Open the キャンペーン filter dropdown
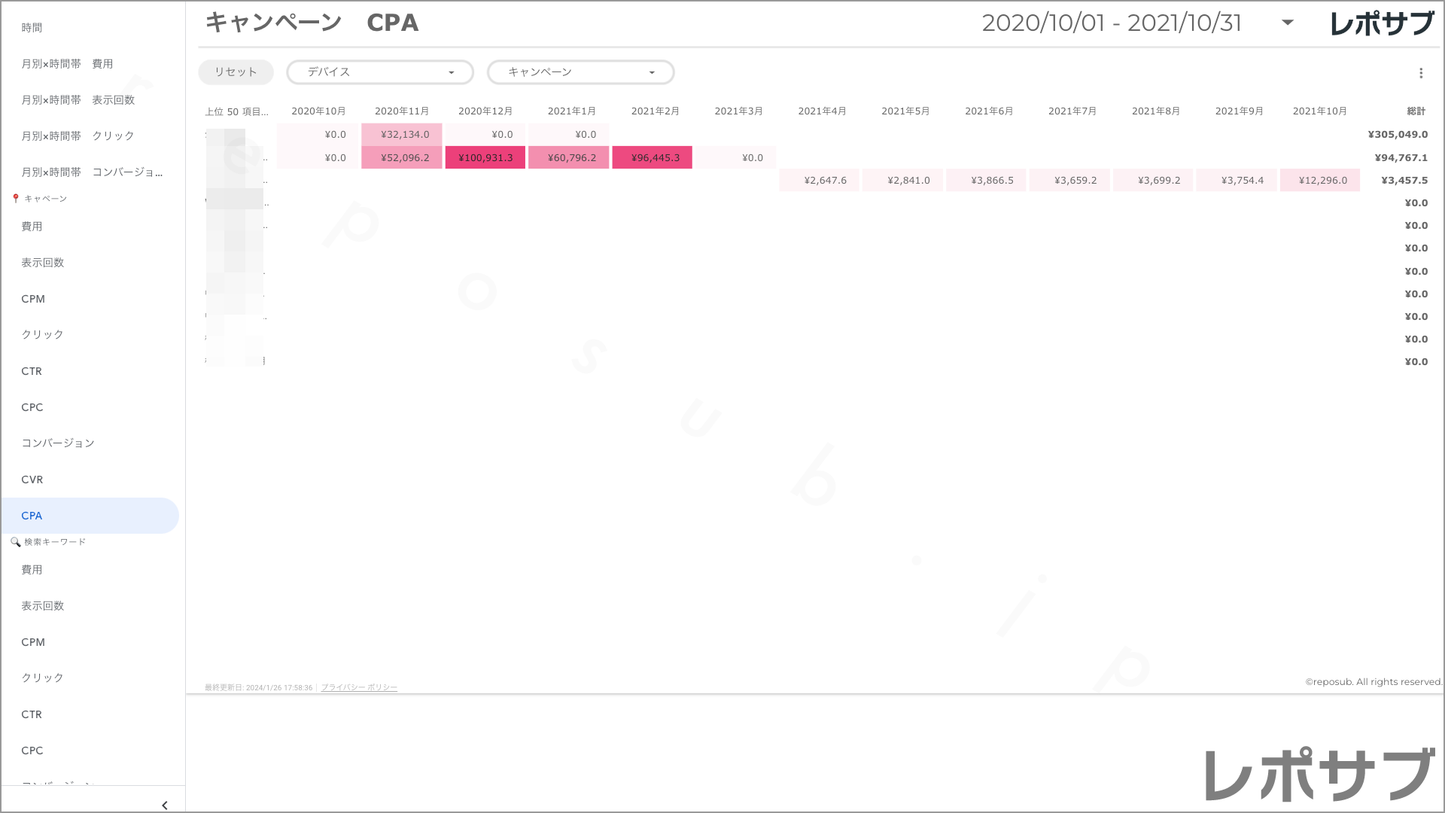Viewport: 1445px width, 813px height. [580, 72]
